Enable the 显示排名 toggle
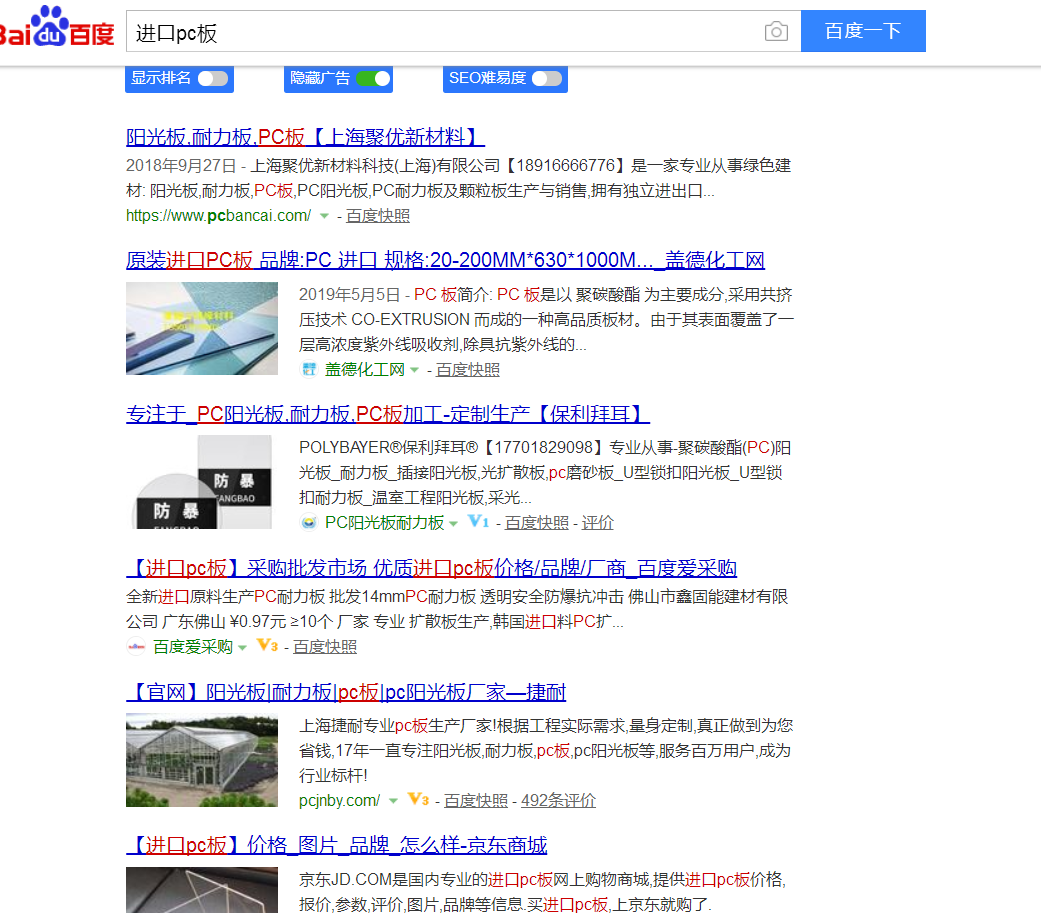This screenshot has width=1041, height=913. point(212,78)
